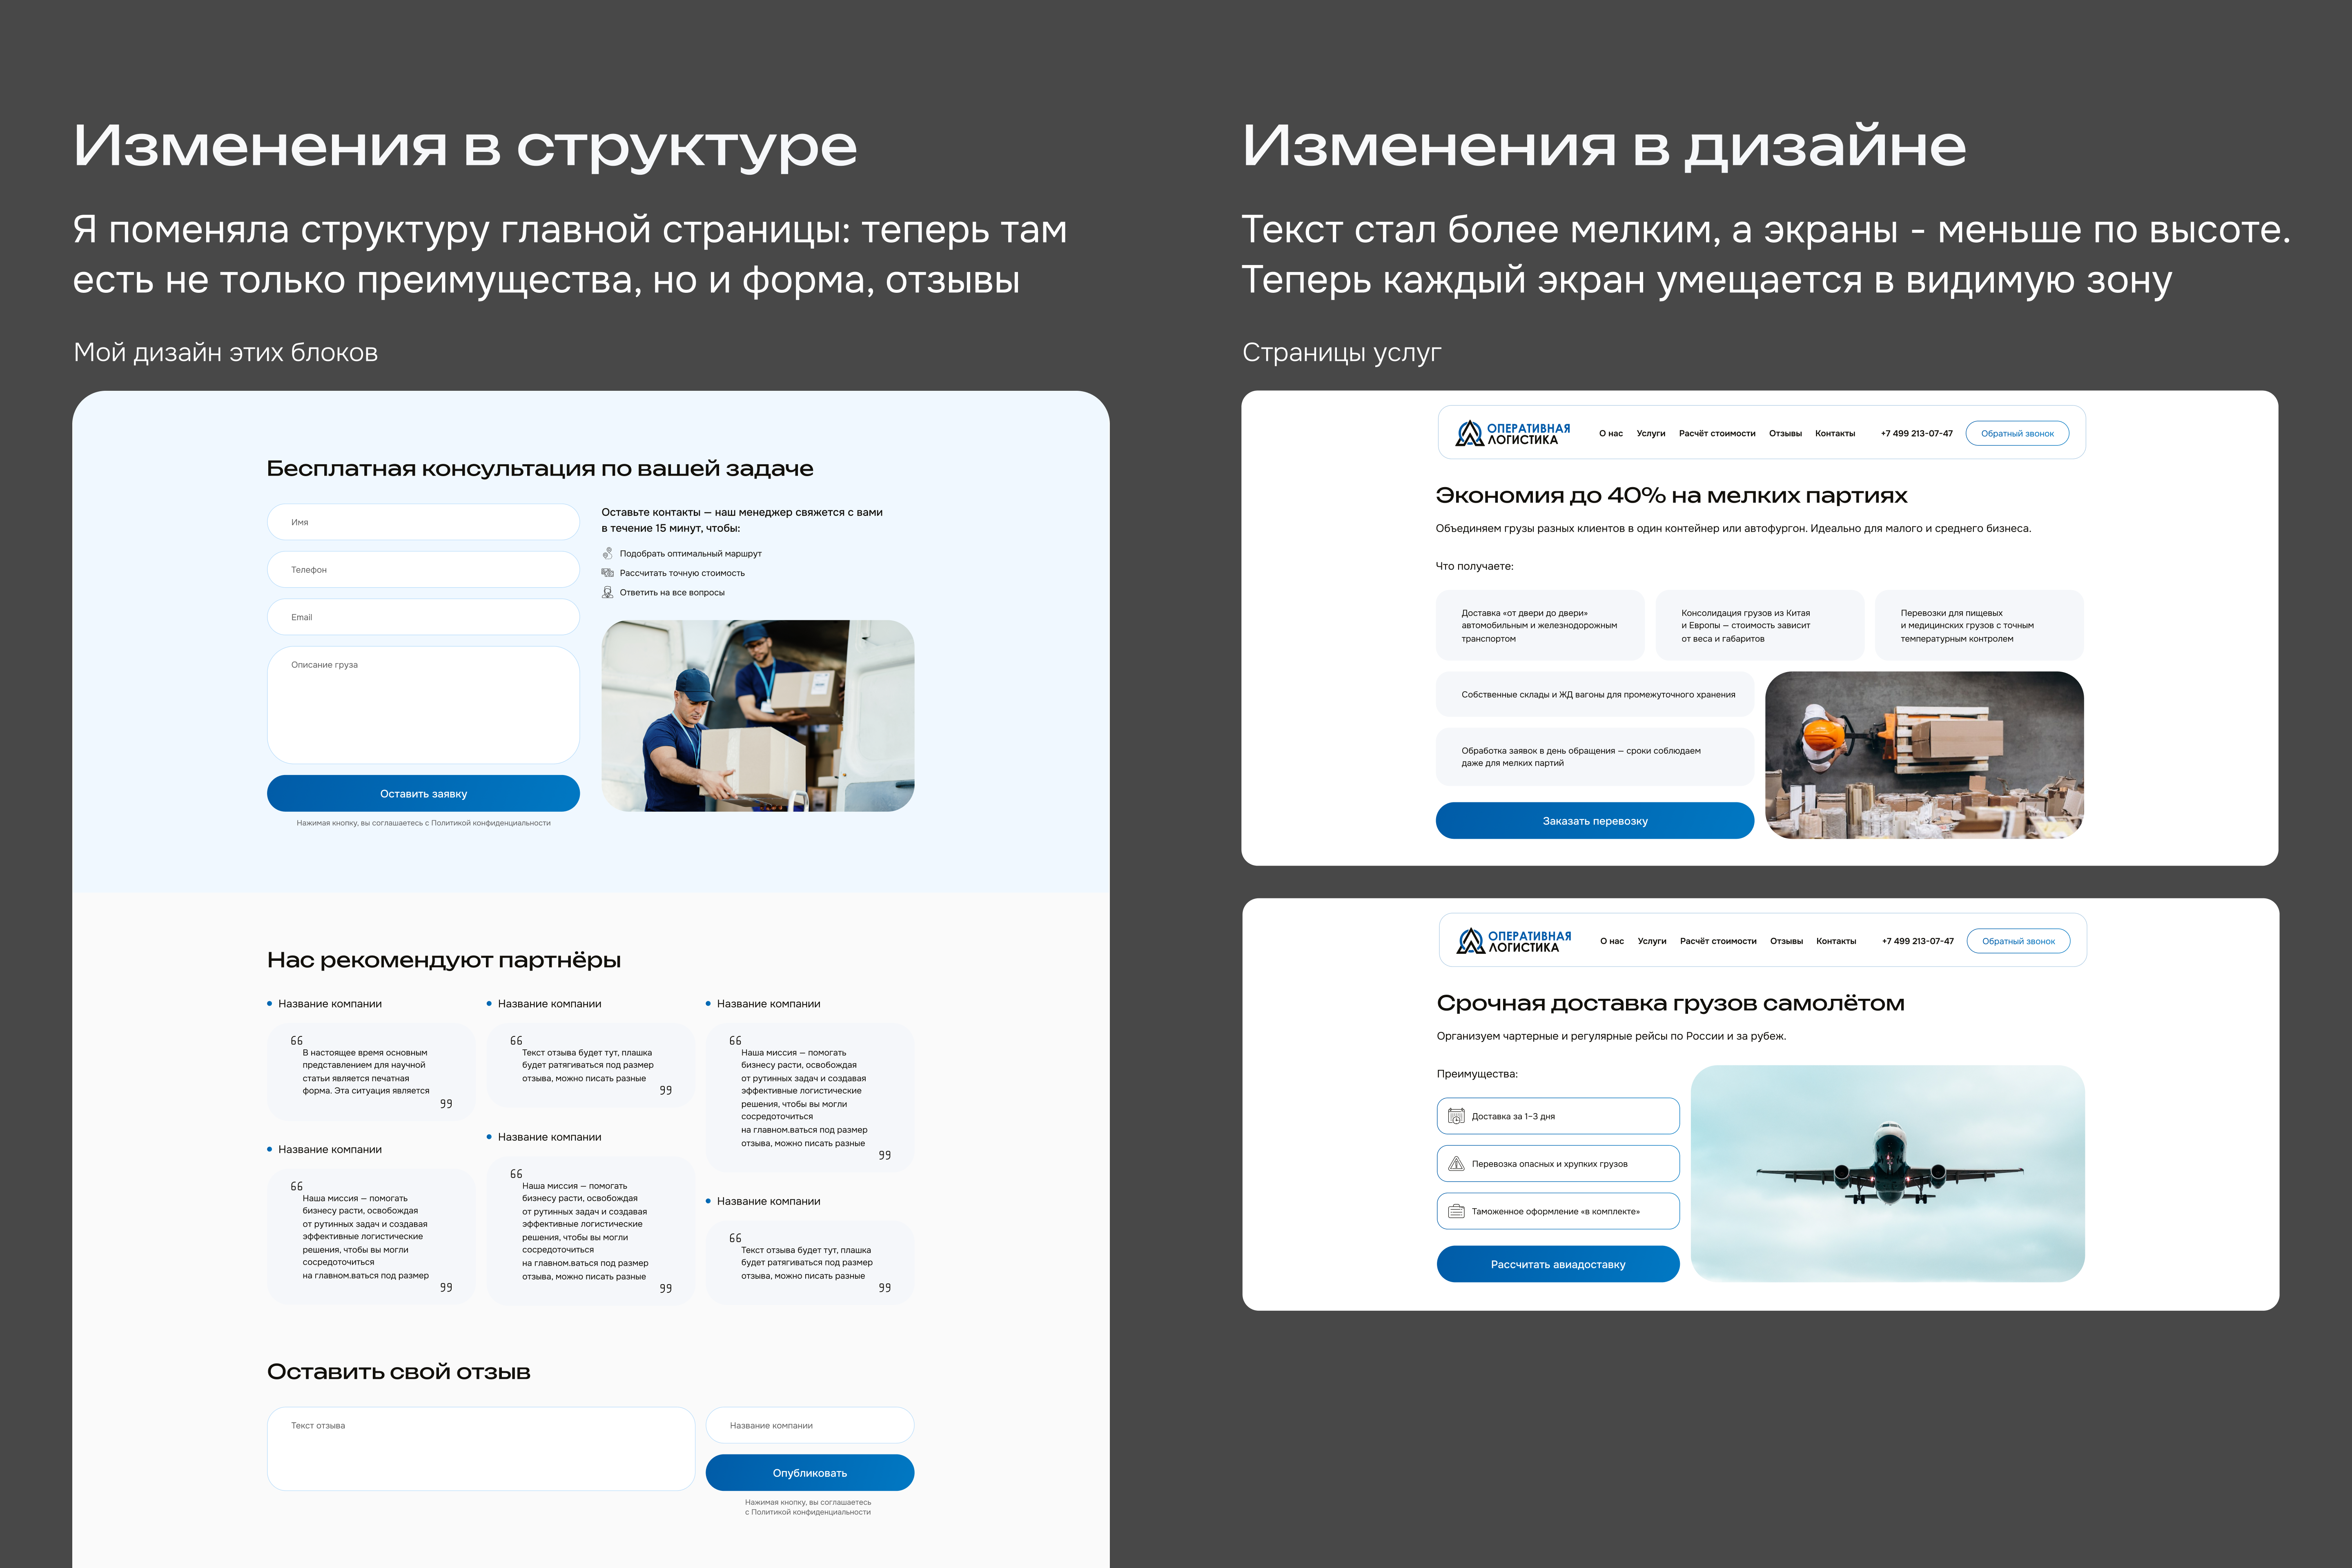Open Услуги in the Срочная доставка page menu
This screenshot has height=1568, width=2352.
1652,941
